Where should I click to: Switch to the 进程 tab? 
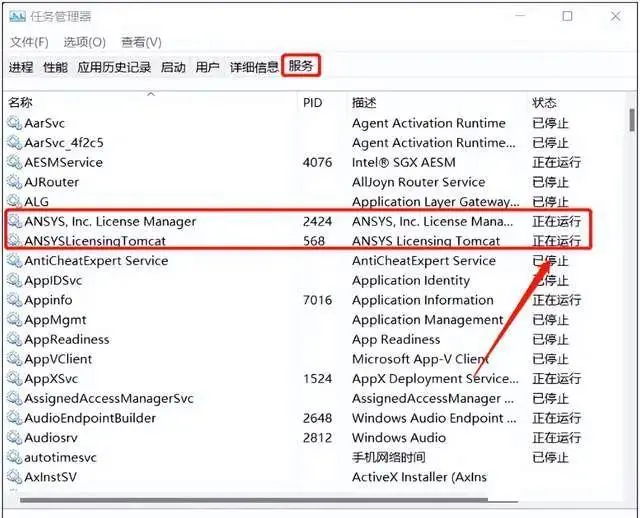[x=21, y=67]
